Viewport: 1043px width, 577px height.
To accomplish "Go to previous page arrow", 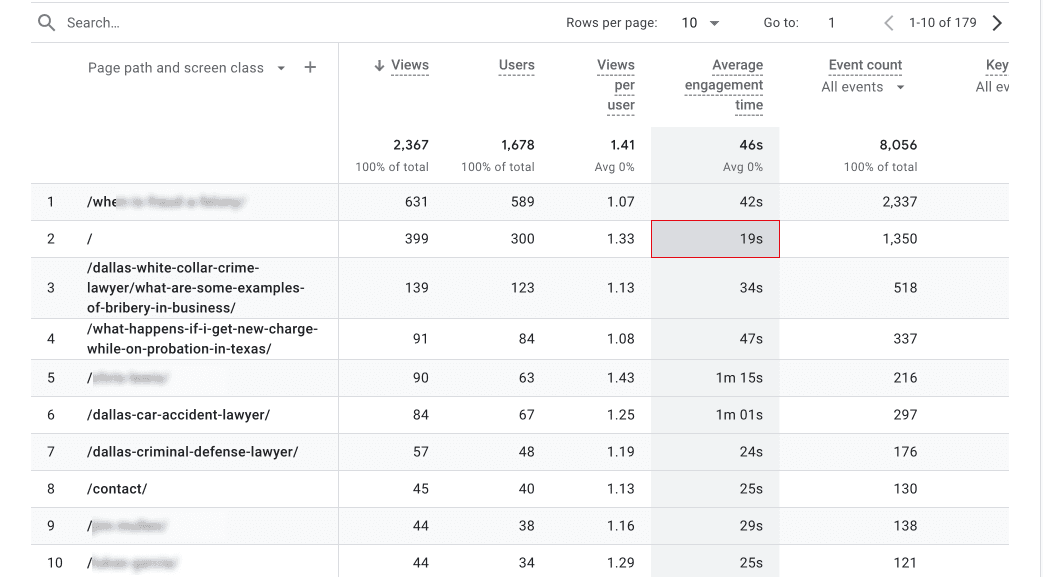I will [889, 23].
